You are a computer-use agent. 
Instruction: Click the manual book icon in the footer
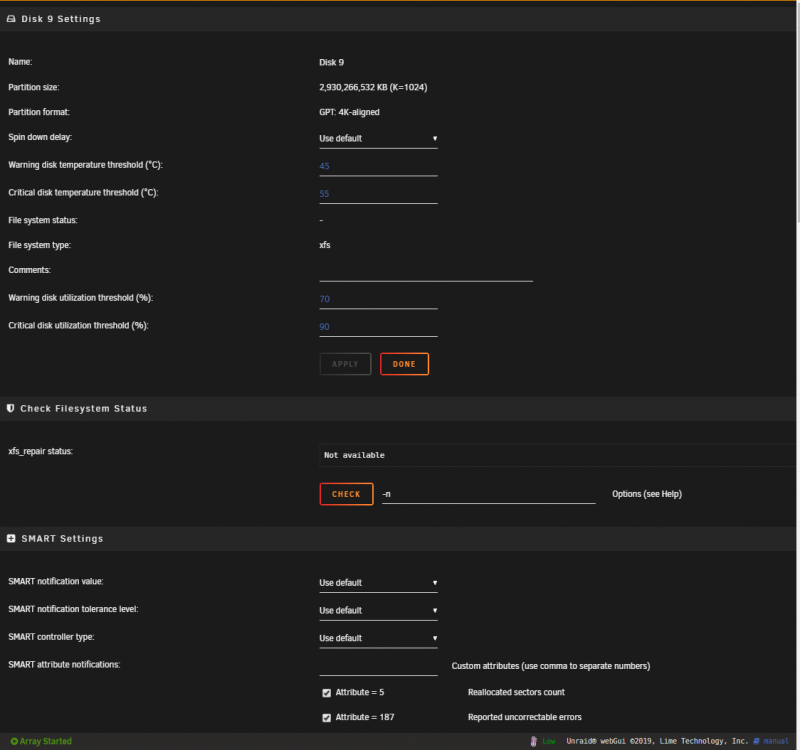click(757, 741)
